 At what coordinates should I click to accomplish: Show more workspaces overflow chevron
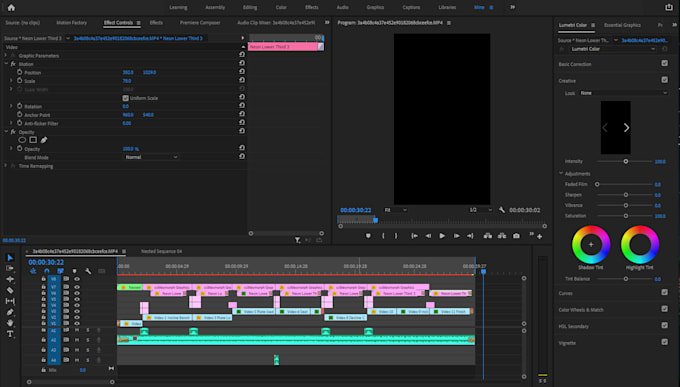(x=513, y=7)
